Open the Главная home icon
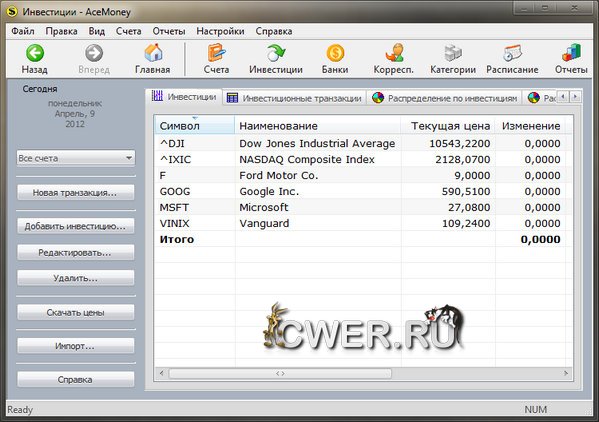Viewport: 599px width, 422px height. pos(153,53)
